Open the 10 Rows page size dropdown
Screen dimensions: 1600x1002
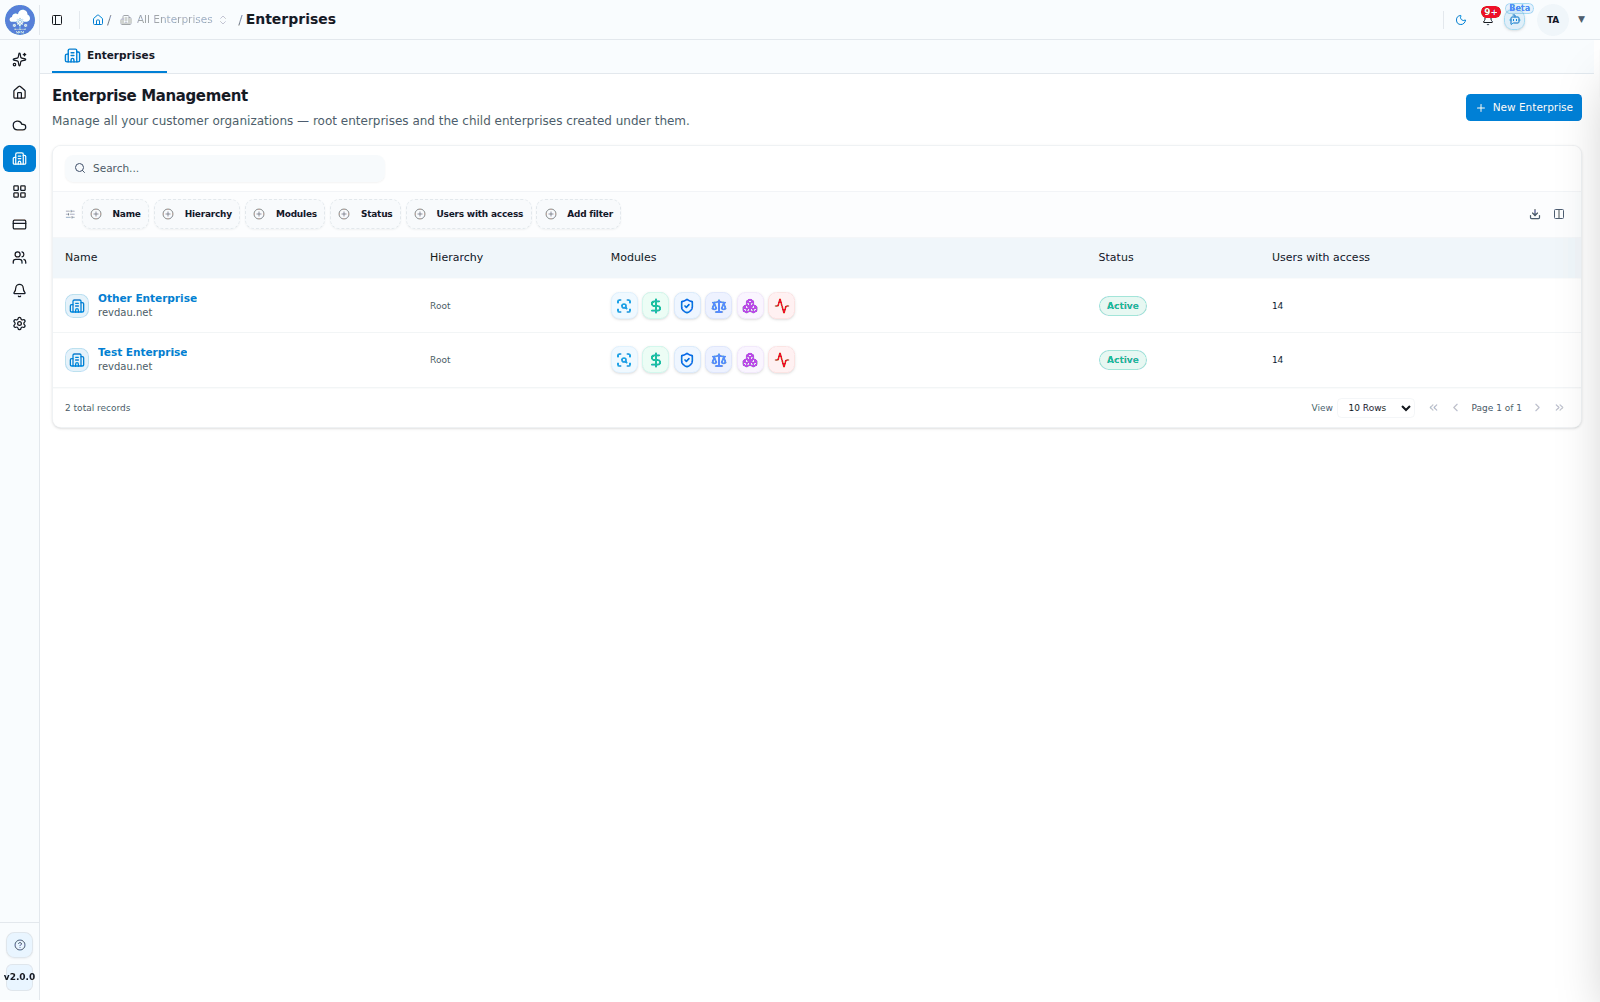[x=1378, y=408]
